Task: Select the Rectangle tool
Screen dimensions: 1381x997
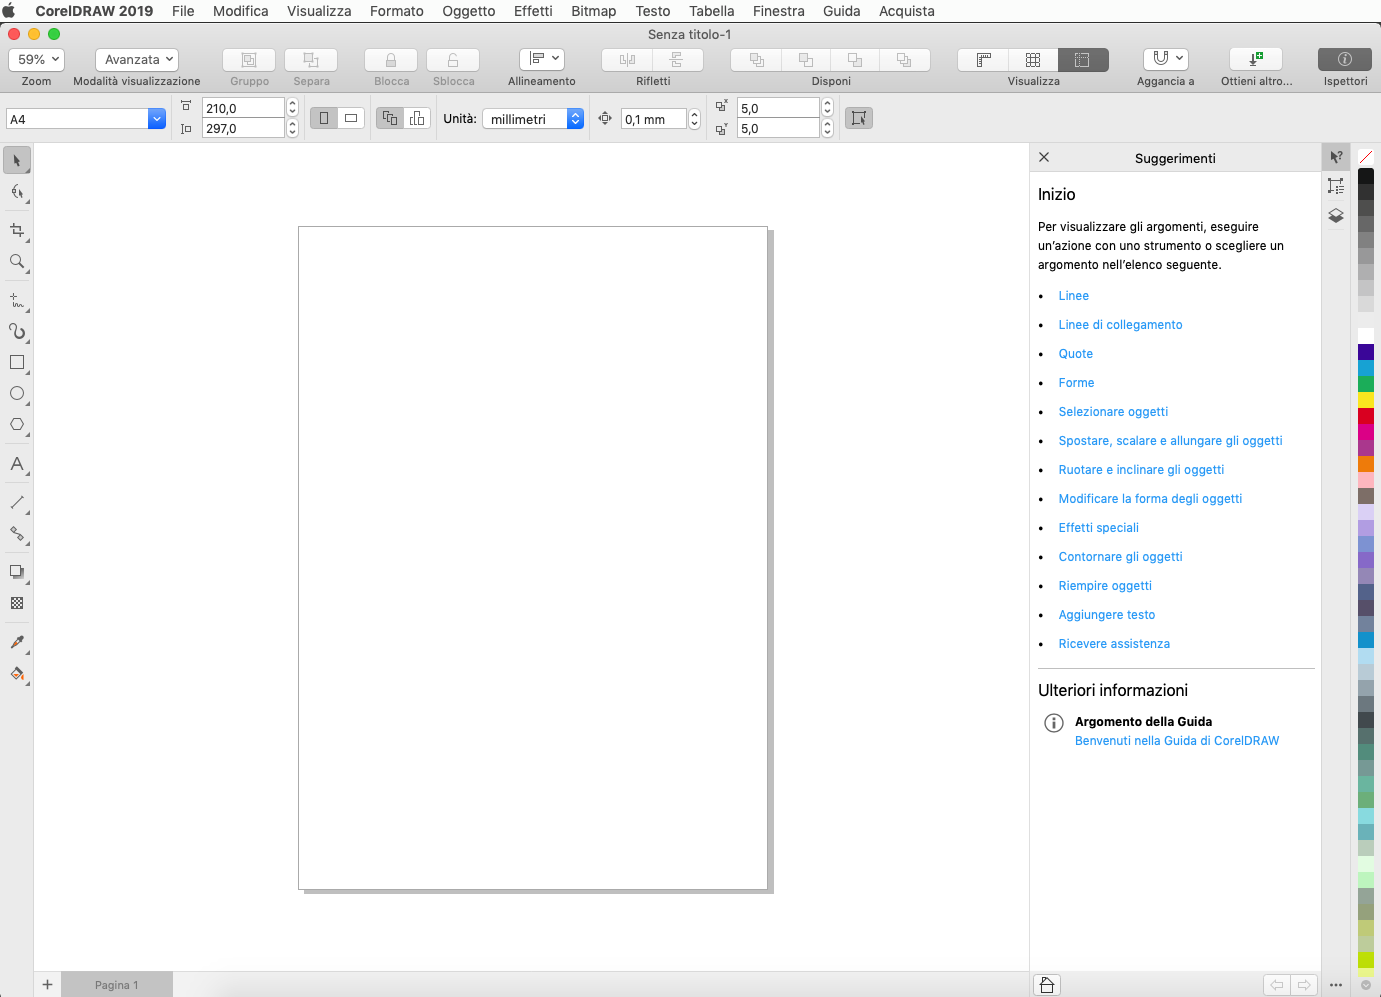Action: coord(17,362)
